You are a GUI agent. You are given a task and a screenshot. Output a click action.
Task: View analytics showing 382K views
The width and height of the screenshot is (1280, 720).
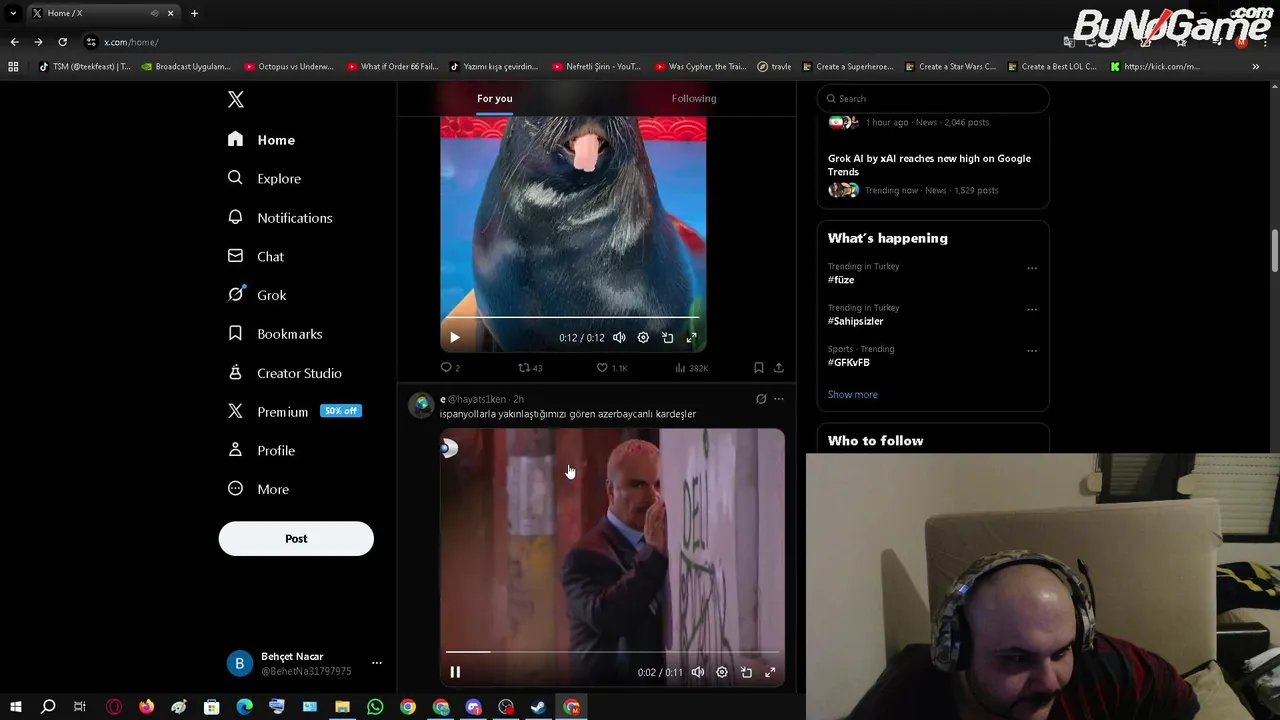coord(691,368)
